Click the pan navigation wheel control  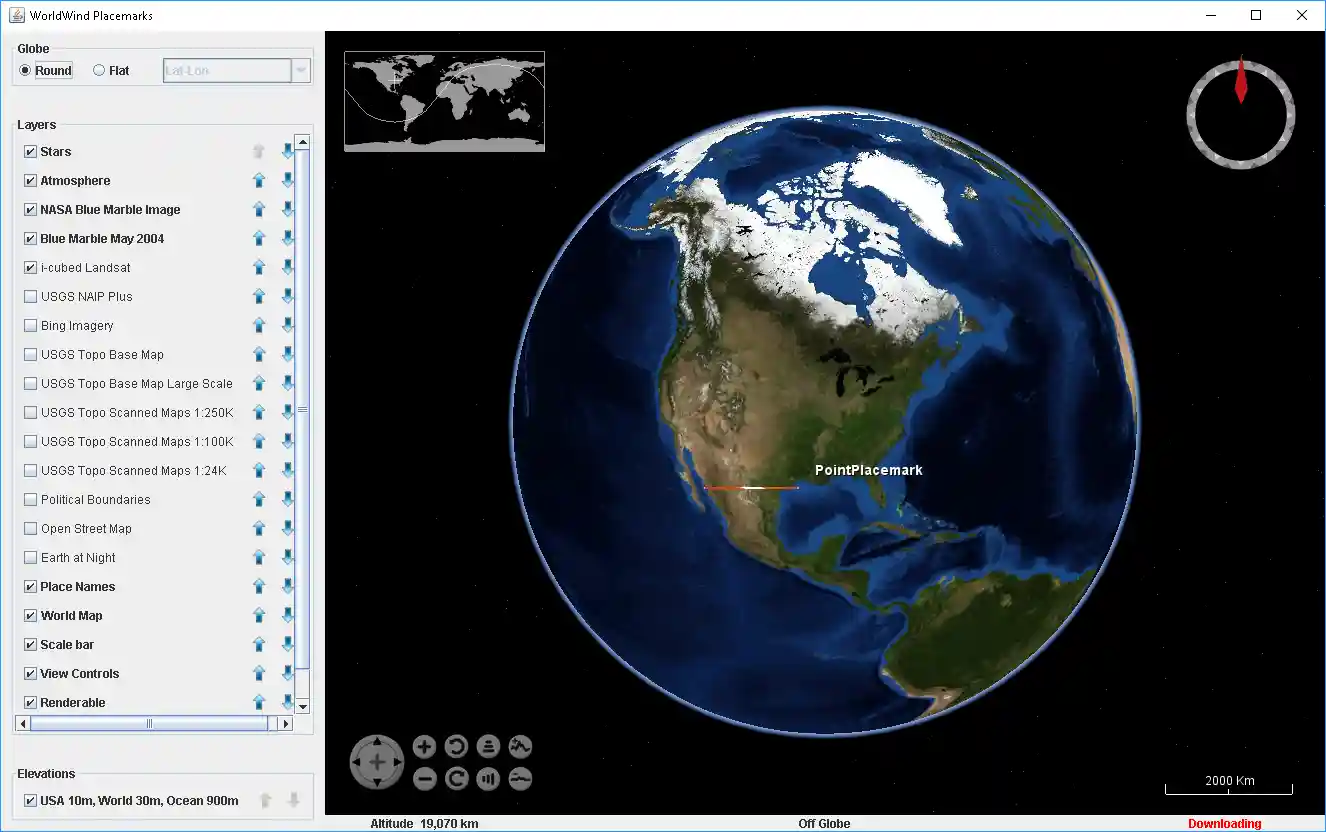tap(377, 762)
